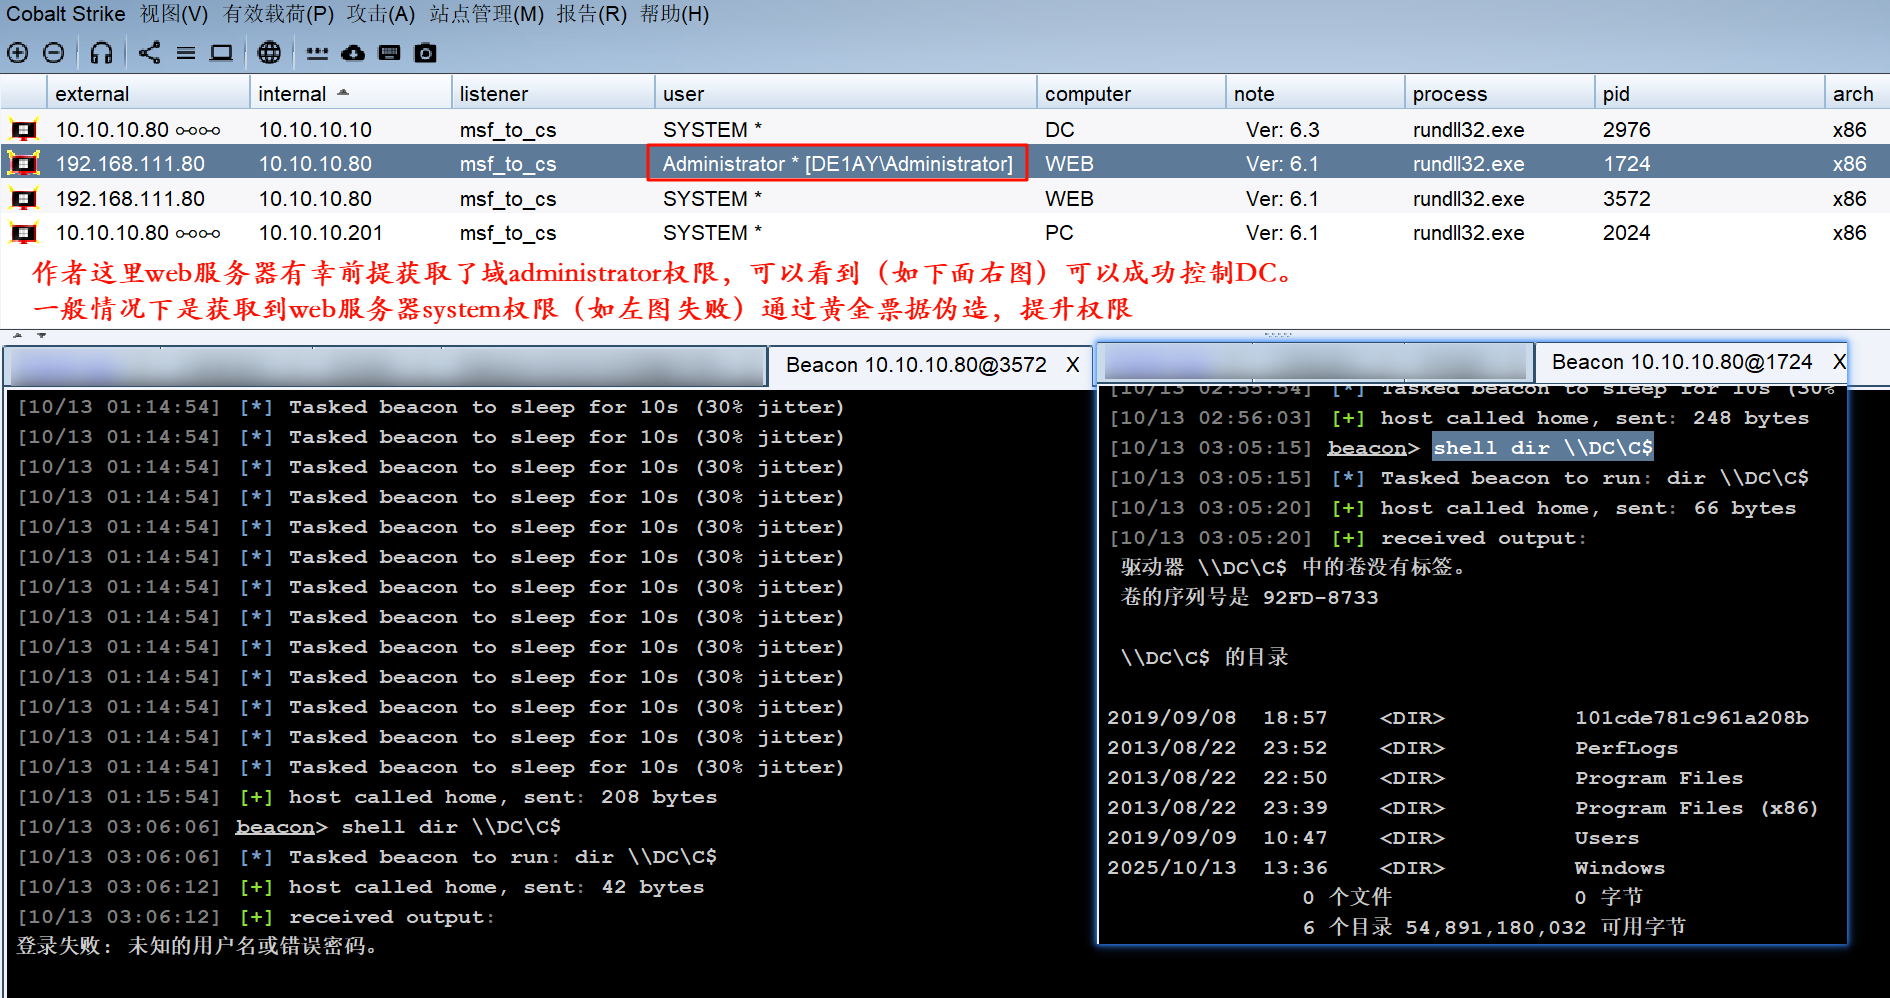Click directory entry PerfLogs
Viewport: 1890px width, 998px height.
[x=1626, y=748]
